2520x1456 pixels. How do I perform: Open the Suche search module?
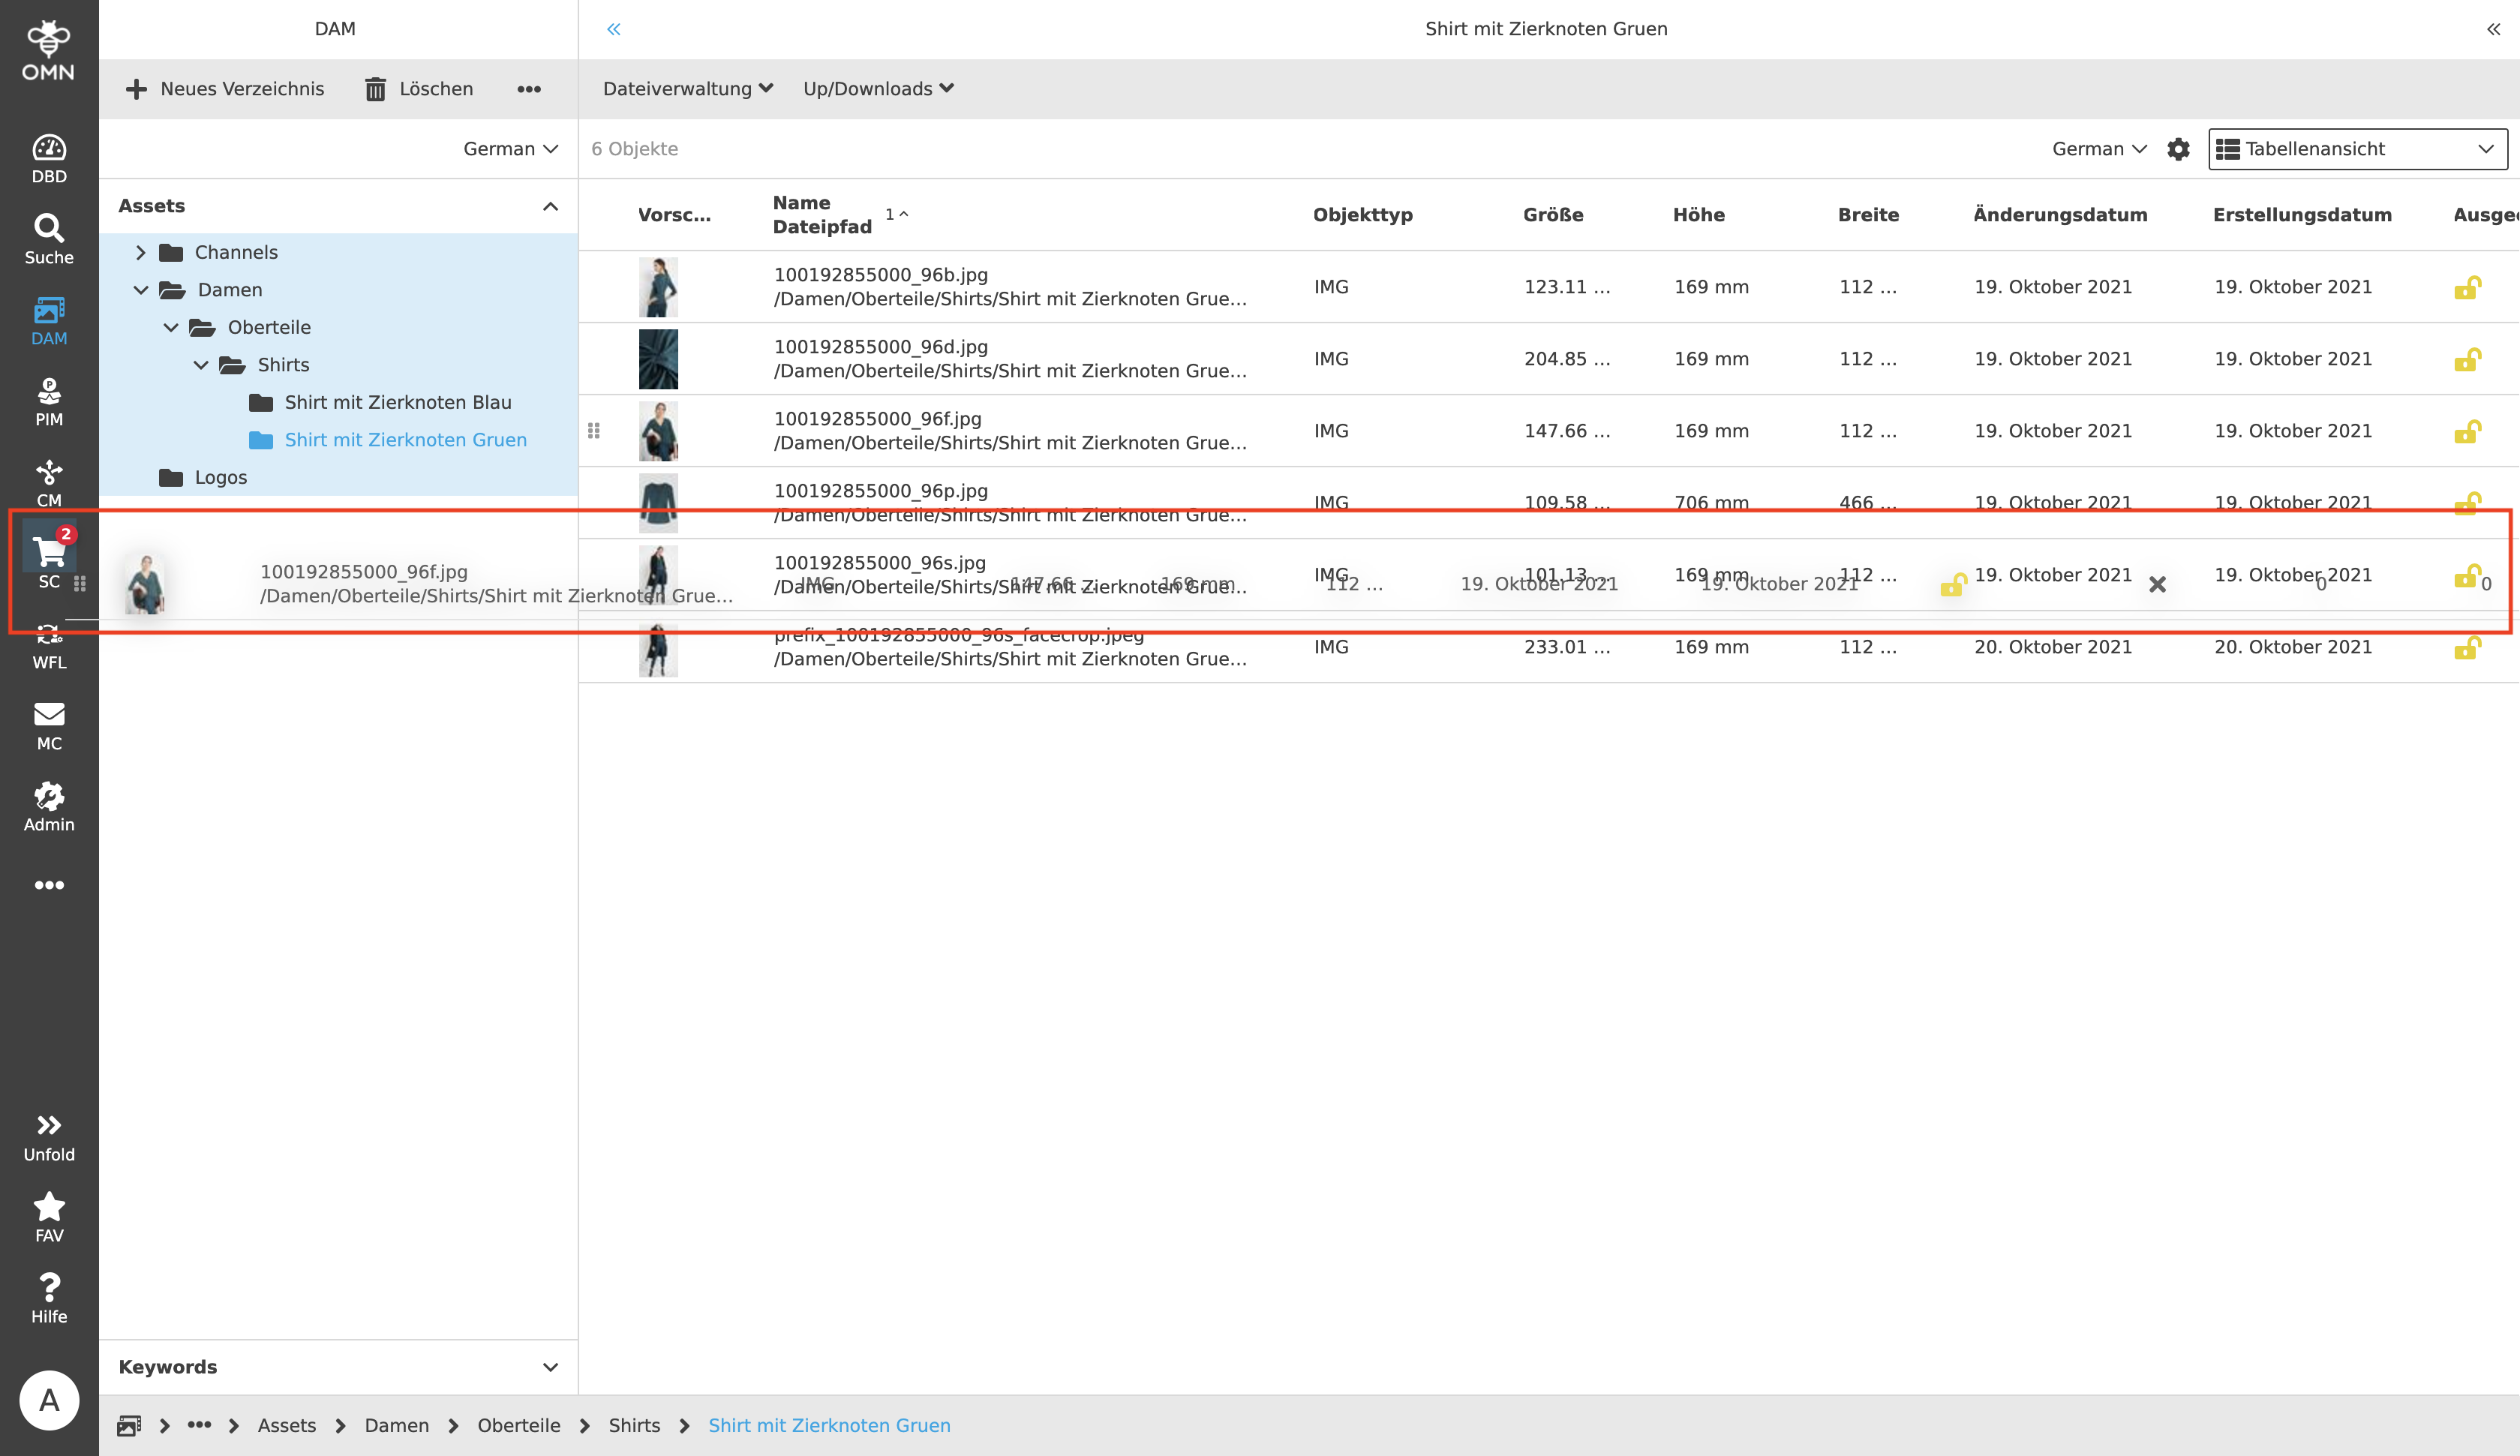[49, 239]
